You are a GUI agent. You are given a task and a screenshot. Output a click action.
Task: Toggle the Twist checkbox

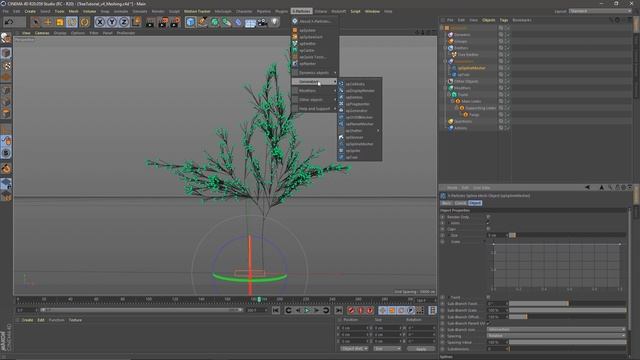click(488, 297)
